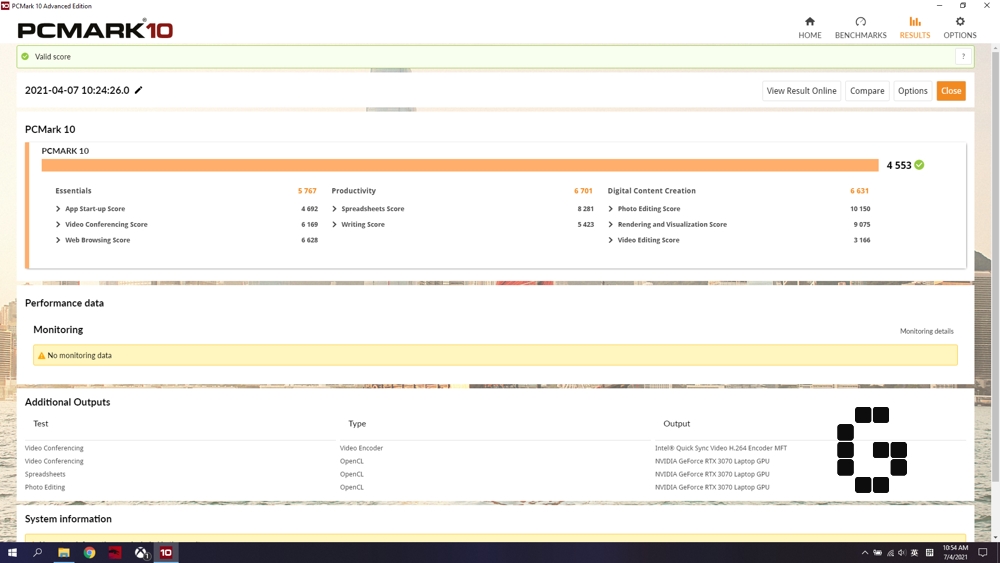Expand Rendering and Visualization Score row

pyautogui.click(x=611, y=225)
